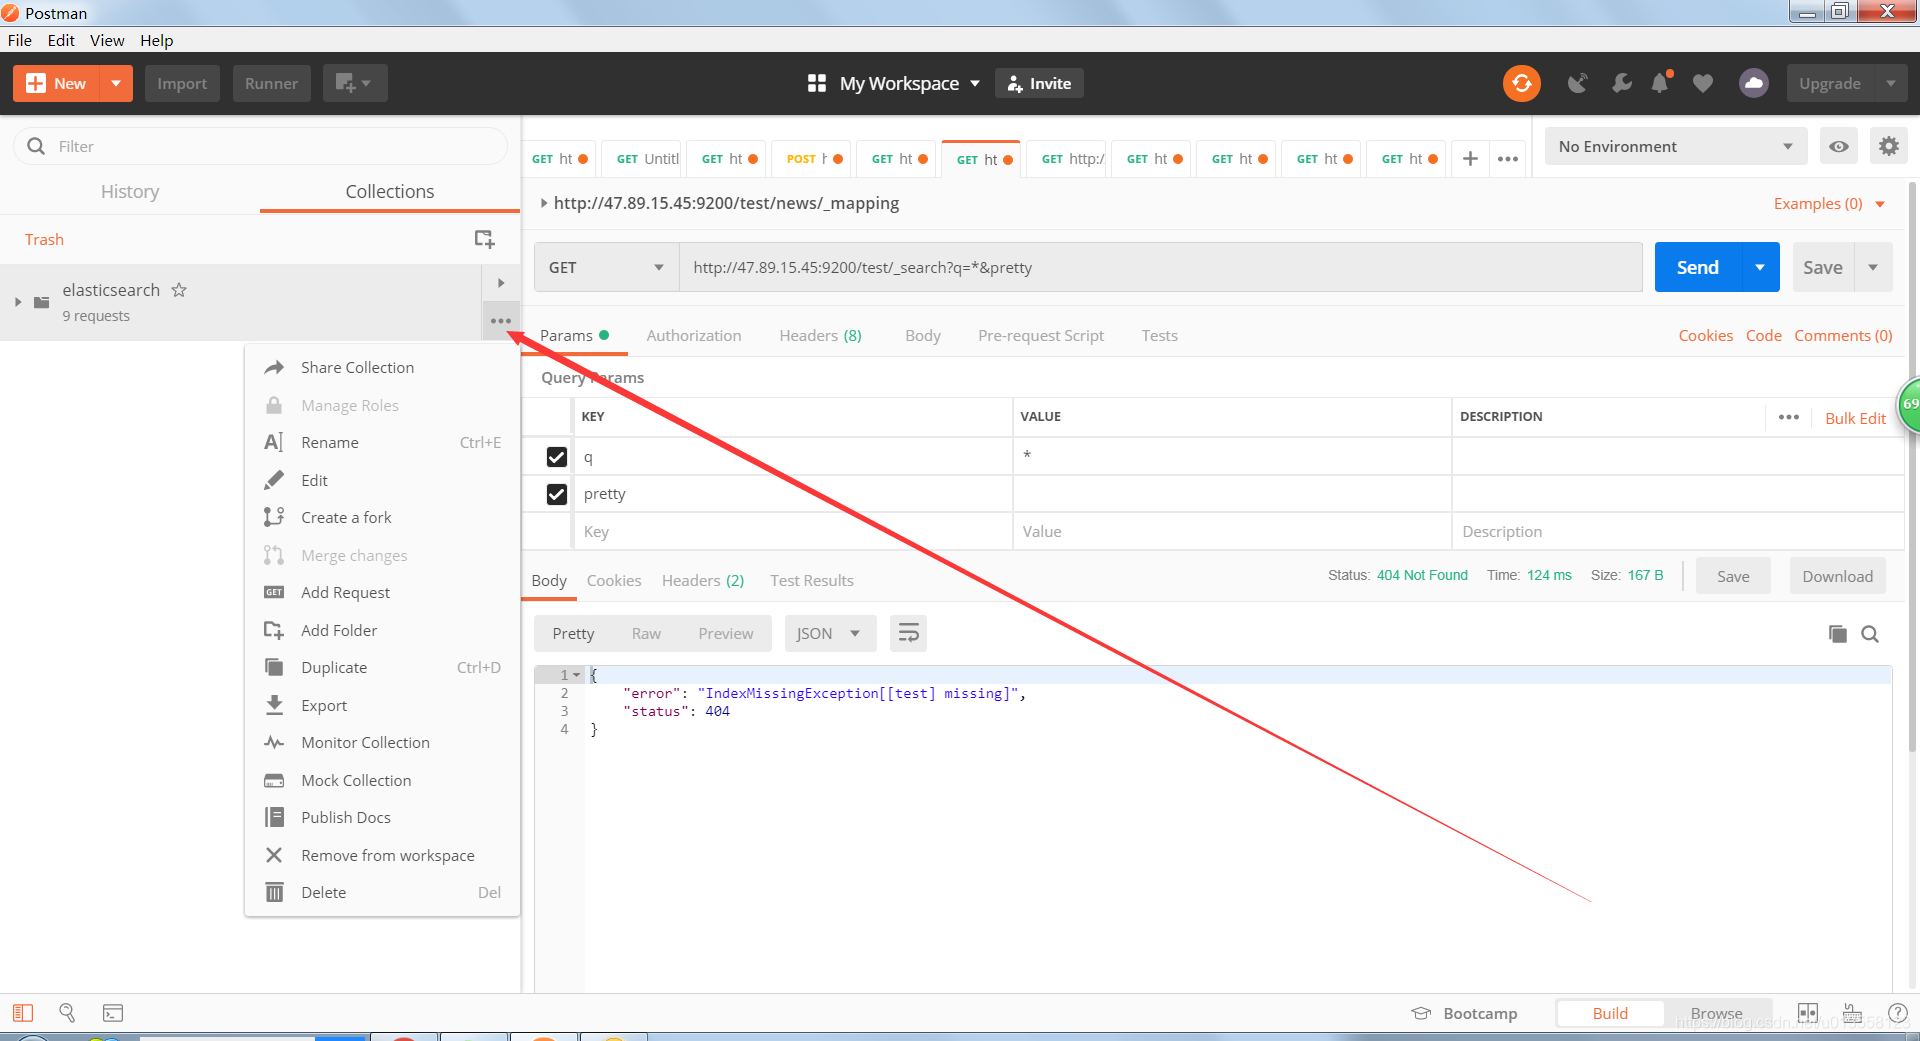Click the two-pane view icon in status bar
The width and height of the screenshot is (1920, 1041).
click(1808, 1013)
